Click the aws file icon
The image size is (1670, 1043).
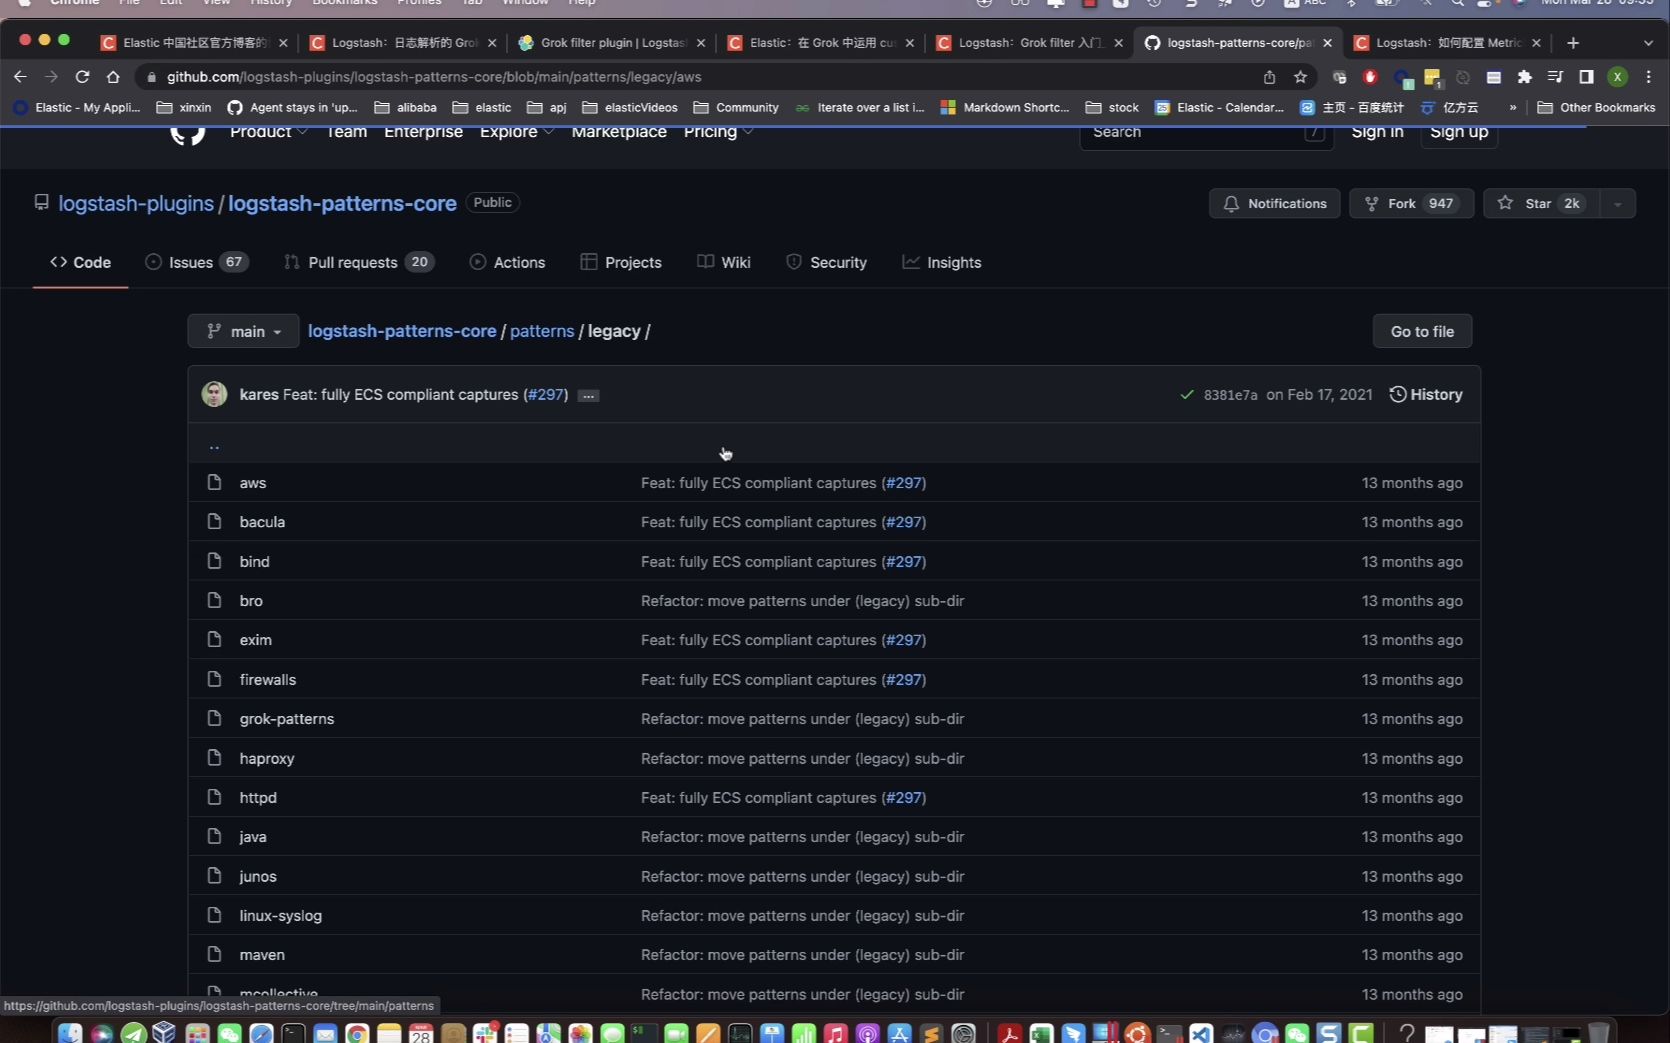tap(214, 483)
